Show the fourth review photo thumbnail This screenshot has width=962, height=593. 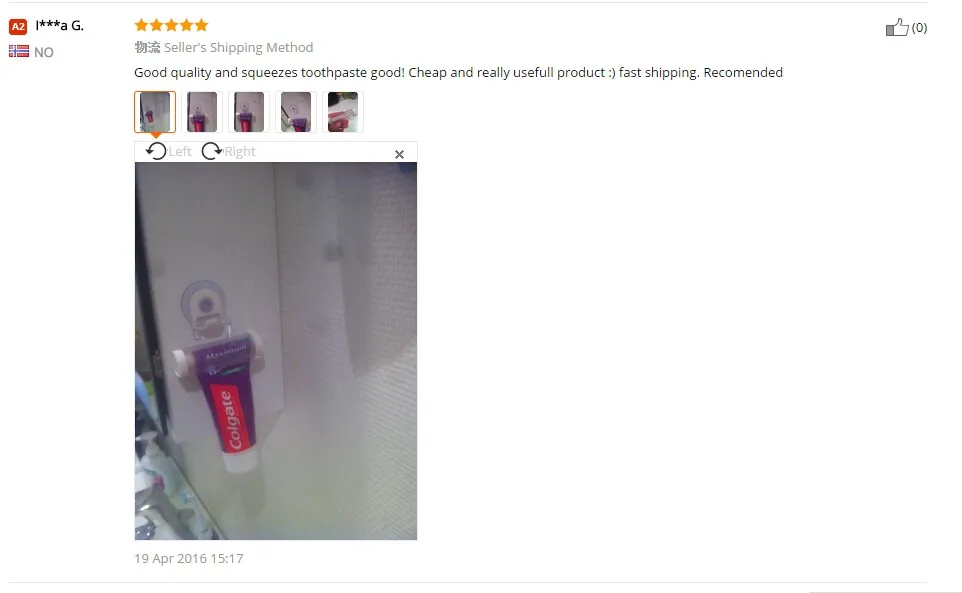[x=296, y=112]
